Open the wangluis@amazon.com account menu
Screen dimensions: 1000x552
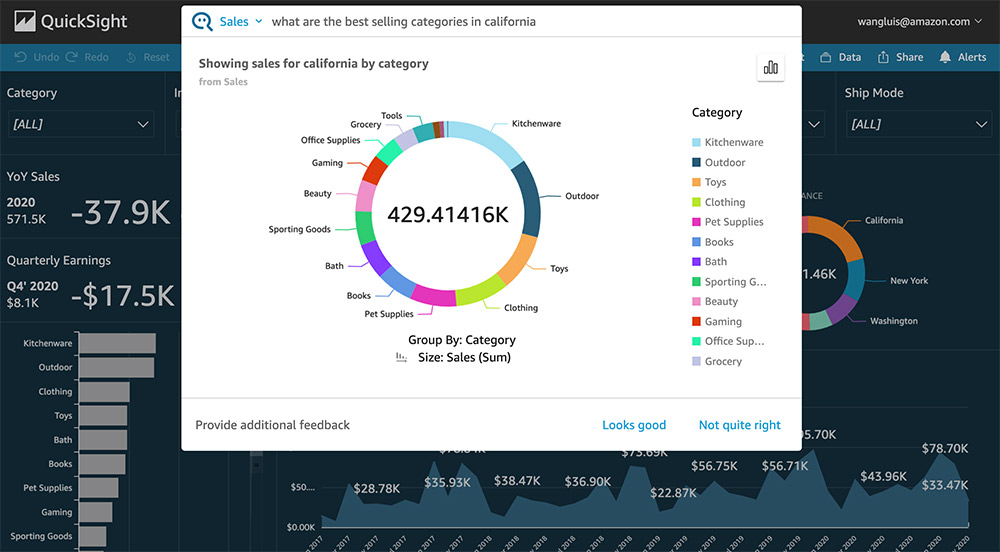(x=919, y=21)
